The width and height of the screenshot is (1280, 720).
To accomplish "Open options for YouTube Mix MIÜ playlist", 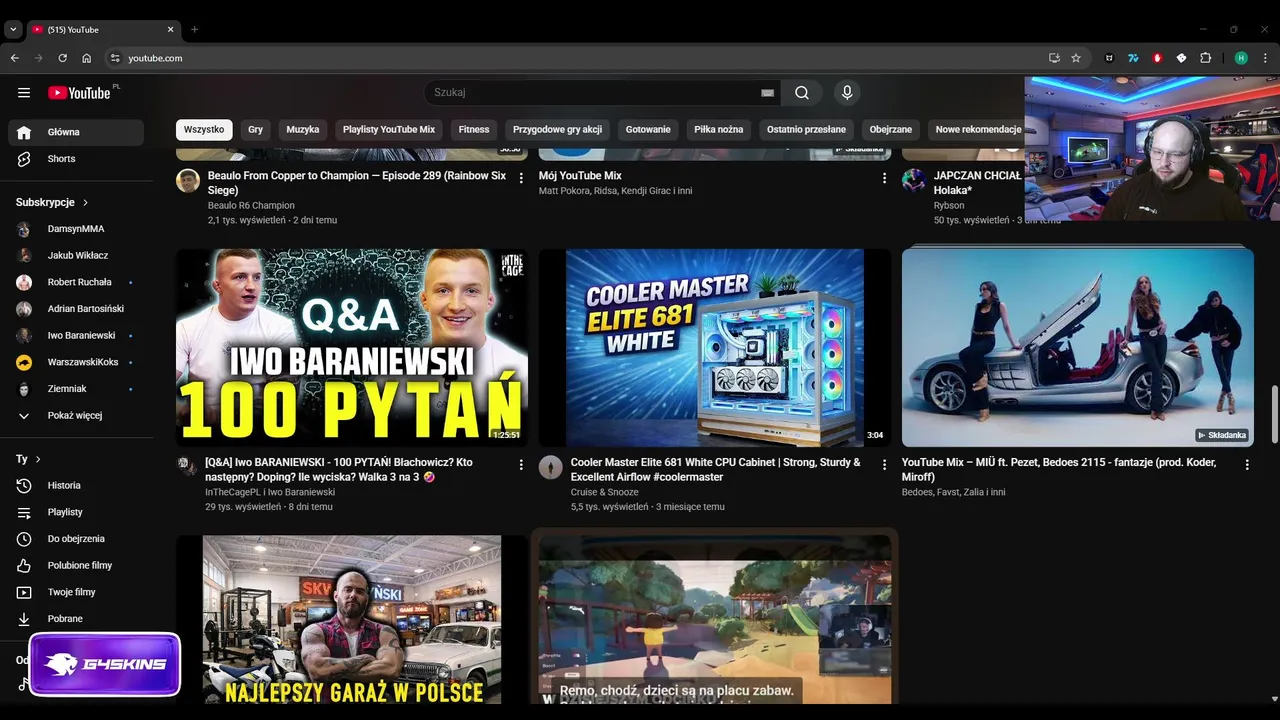I will point(1247,465).
